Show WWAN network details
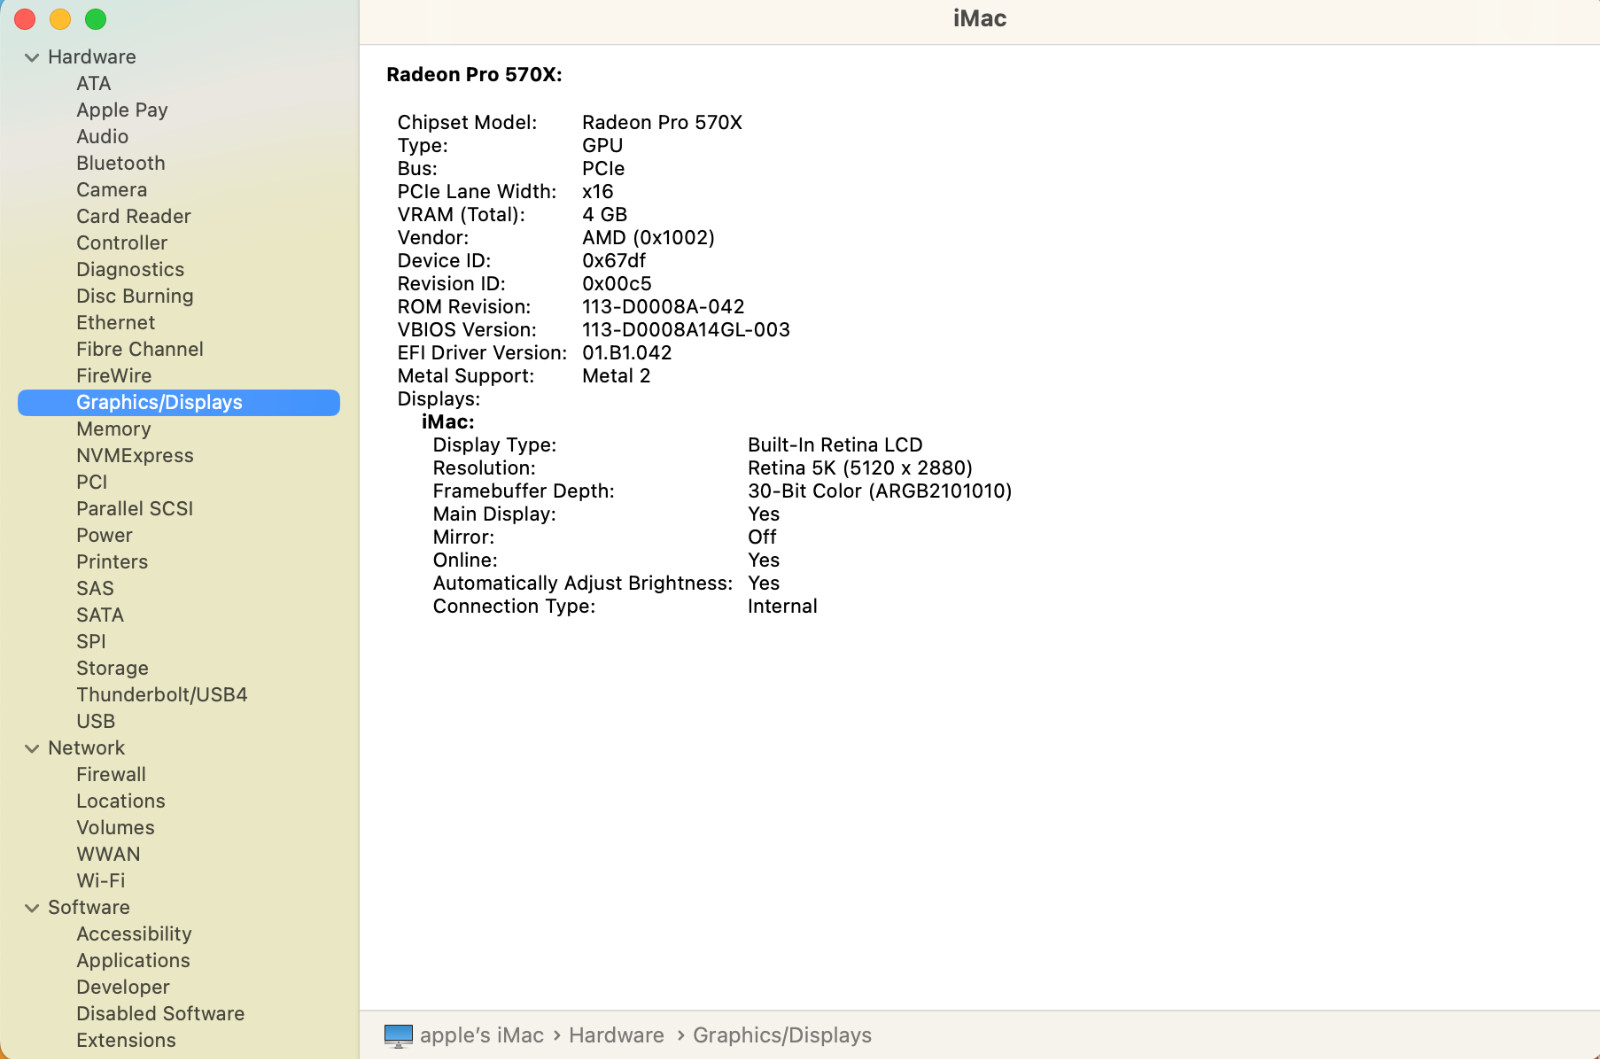This screenshot has width=1600, height=1059. [109, 854]
